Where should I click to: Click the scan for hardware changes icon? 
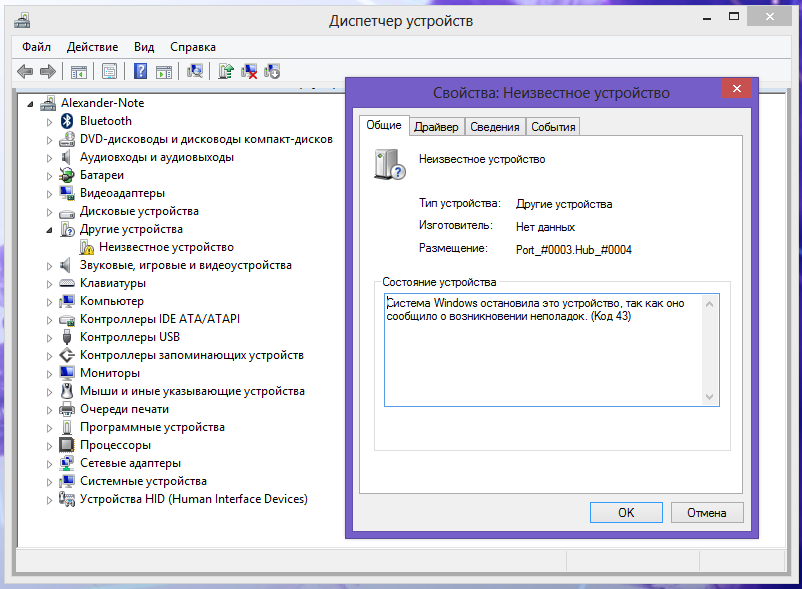pyautogui.click(x=195, y=71)
